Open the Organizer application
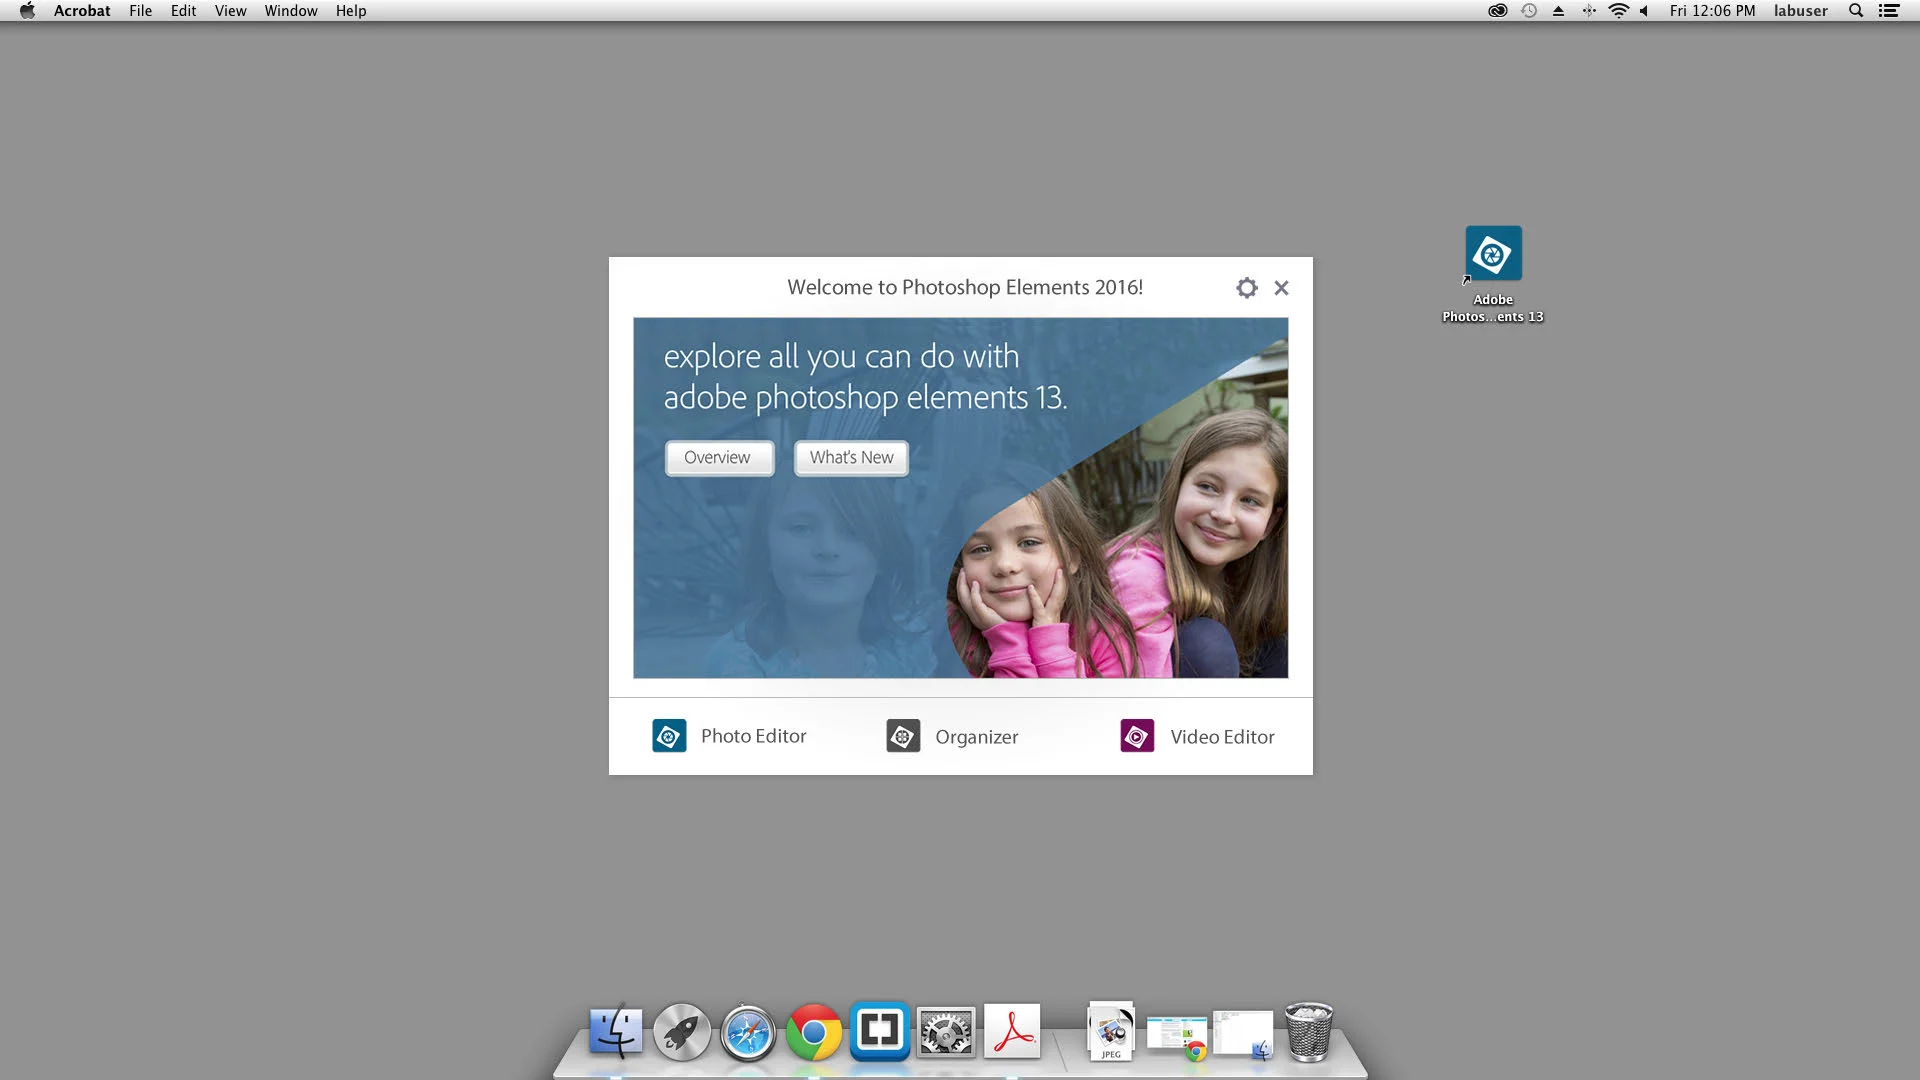Viewport: 1920px width, 1080px height. point(952,737)
